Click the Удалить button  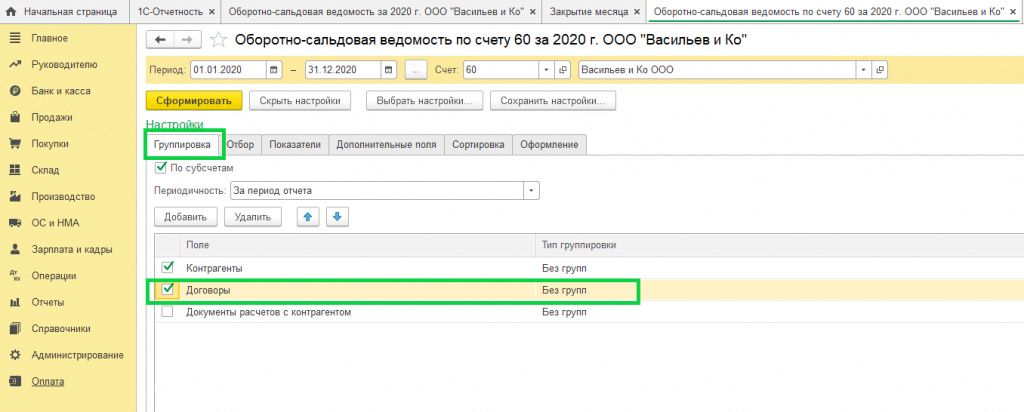(x=253, y=217)
